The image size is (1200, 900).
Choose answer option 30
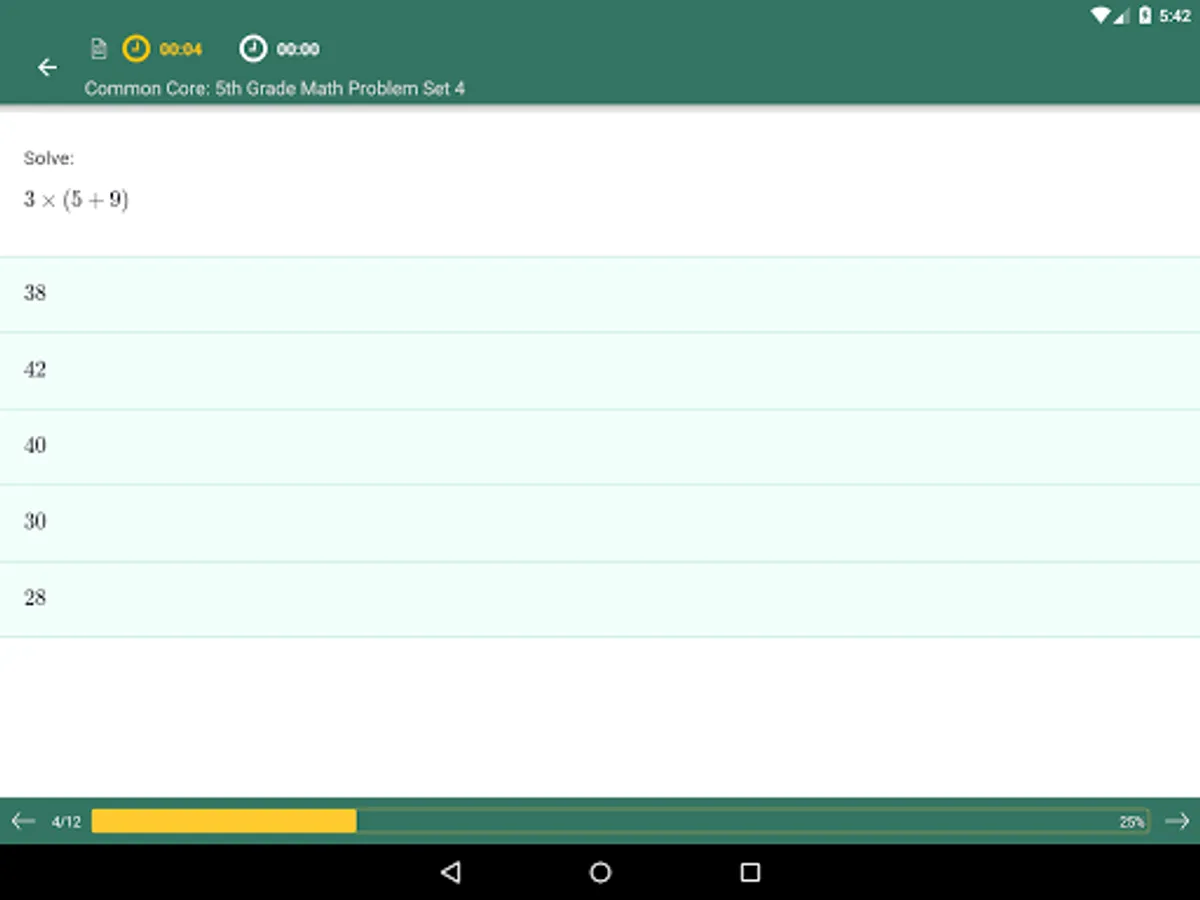(x=600, y=522)
